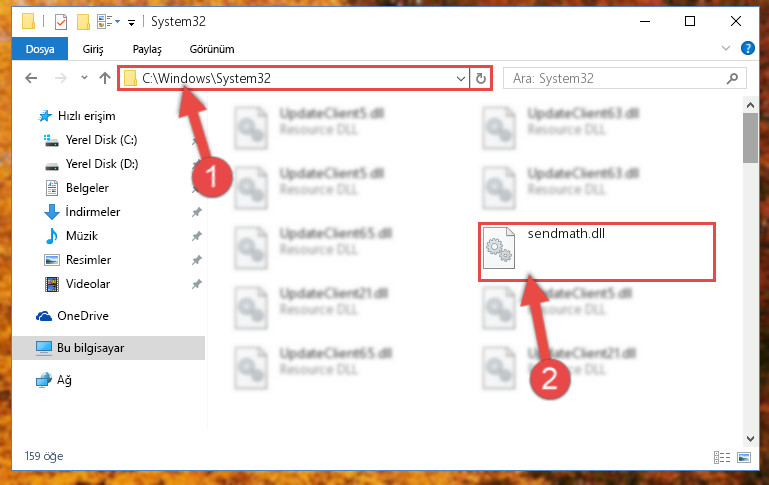The width and height of the screenshot is (769, 485).
Task: Click the search magnifier icon
Action: [732, 78]
